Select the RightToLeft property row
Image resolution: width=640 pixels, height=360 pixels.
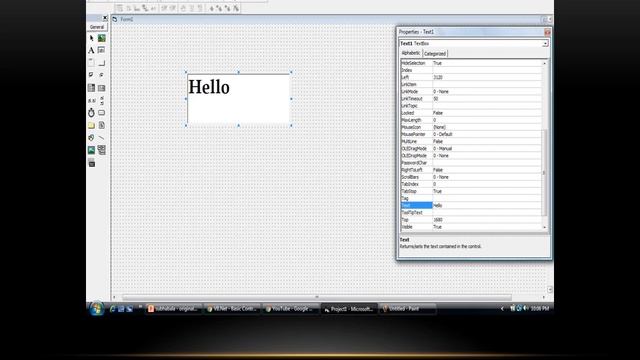point(471,170)
